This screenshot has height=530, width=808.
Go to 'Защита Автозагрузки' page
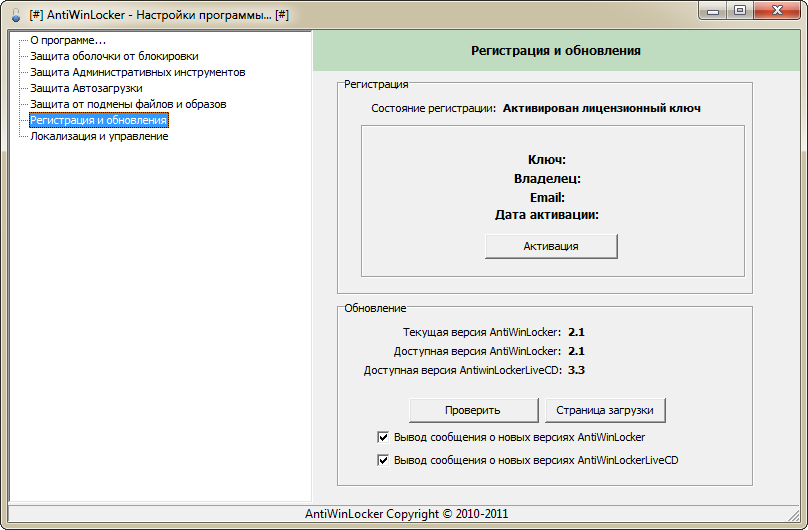86,88
